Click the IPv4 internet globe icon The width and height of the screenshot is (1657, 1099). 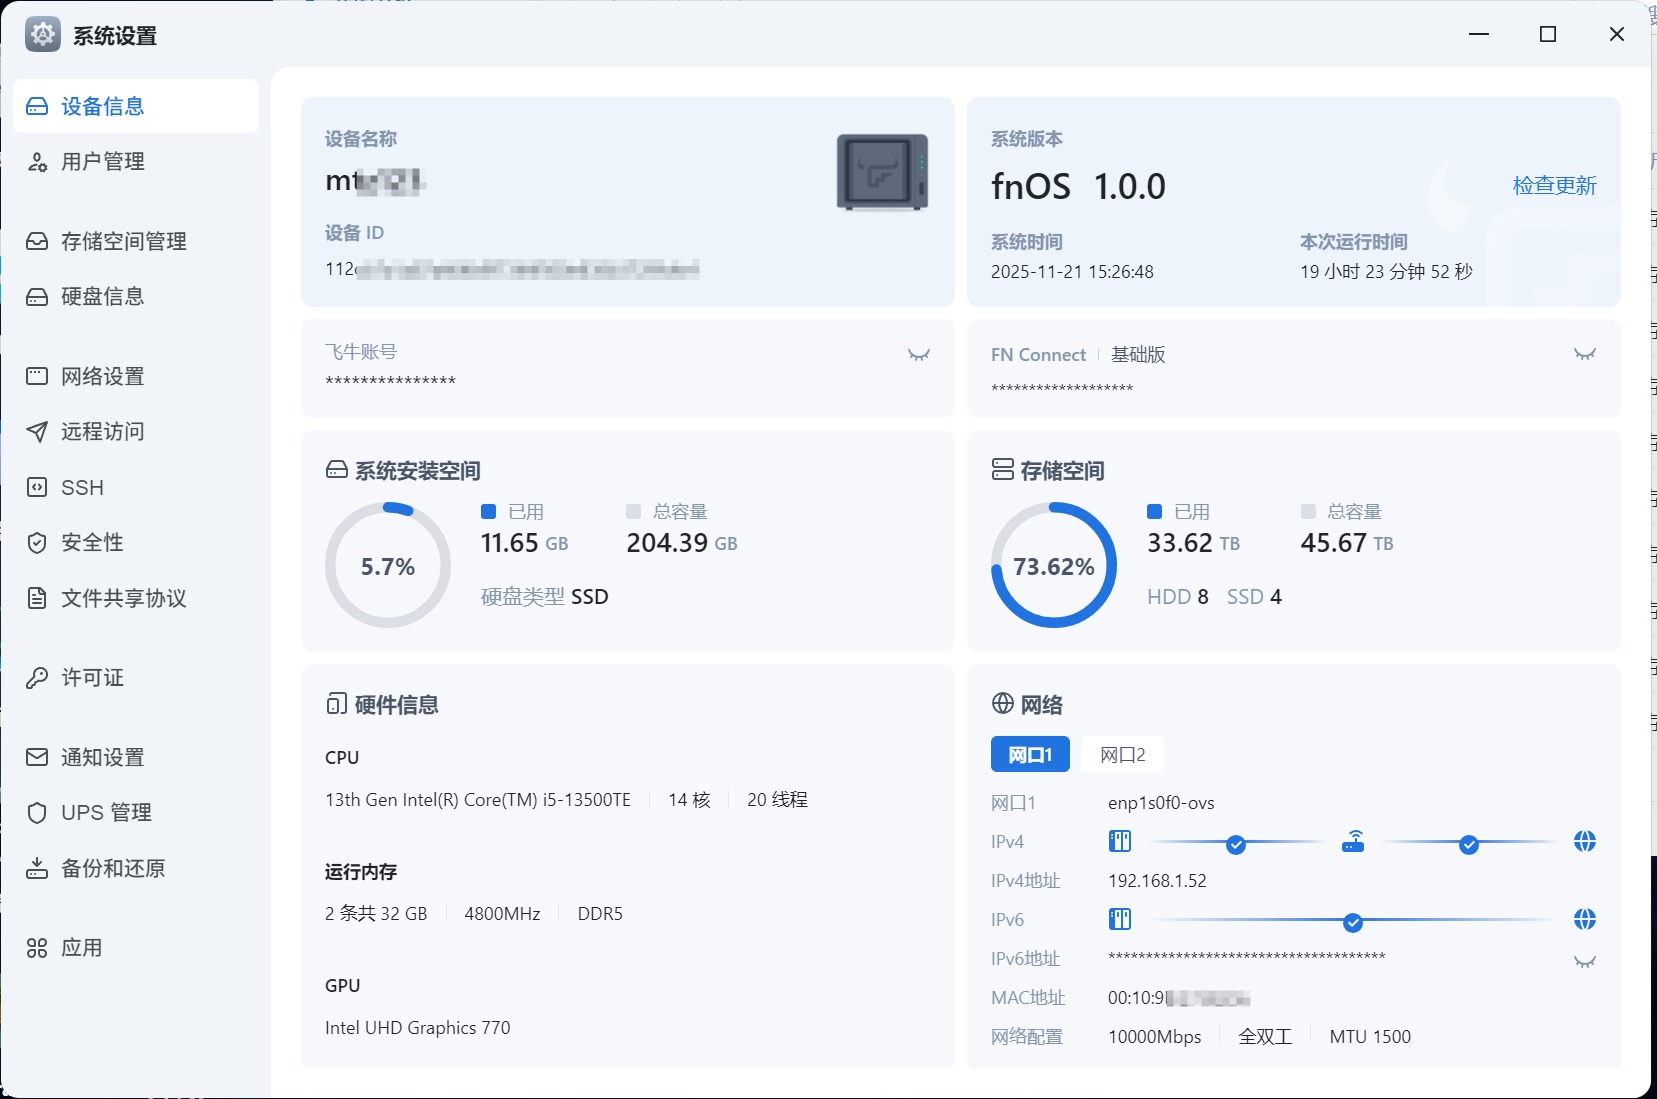click(x=1584, y=842)
